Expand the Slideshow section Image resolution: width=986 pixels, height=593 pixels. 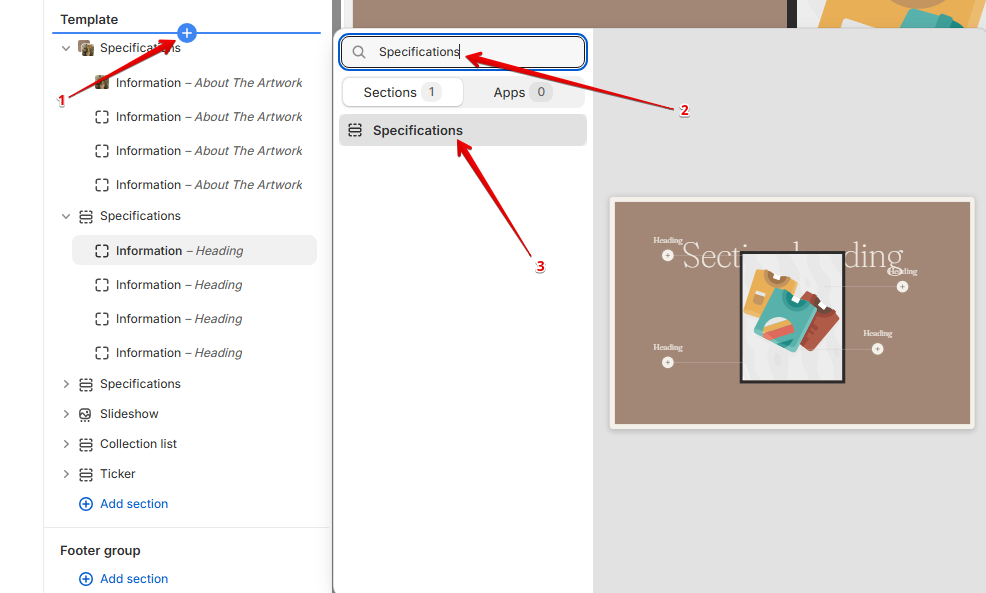(x=66, y=414)
